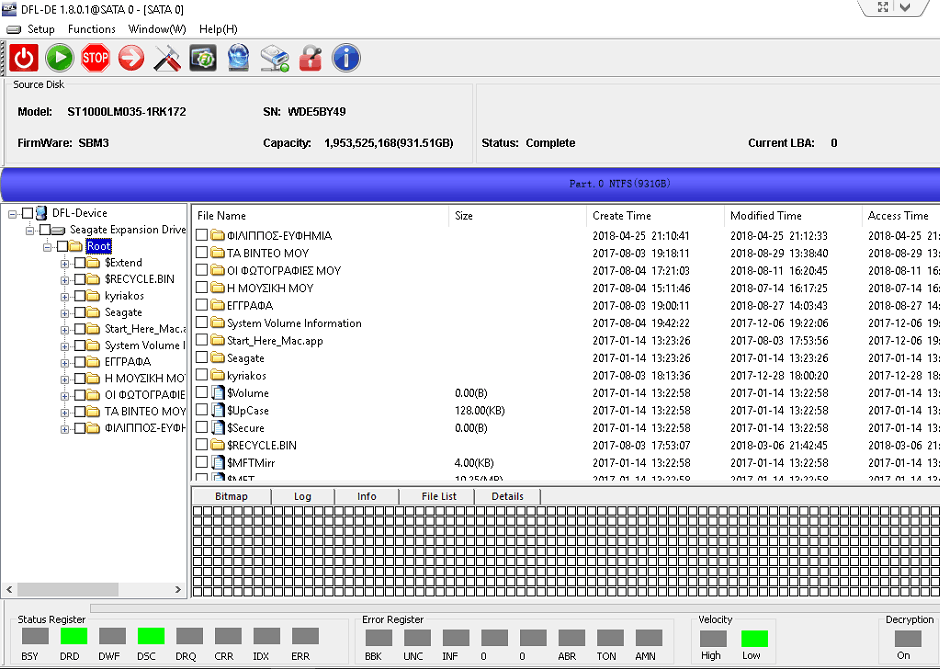The height and width of the screenshot is (669, 940).
Task: Expand the kyriakos tree node
Action: [65, 296]
